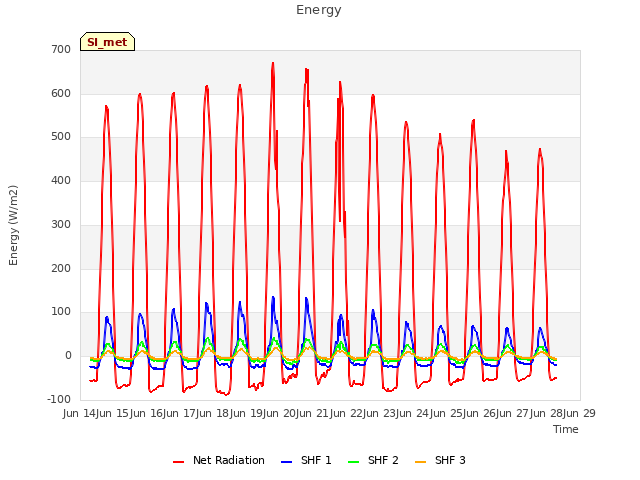Image resolution: width=640 pixels, height=480 pixels.
Task: Select the SHF 3 legend label
Action: [x=450, y=460]
